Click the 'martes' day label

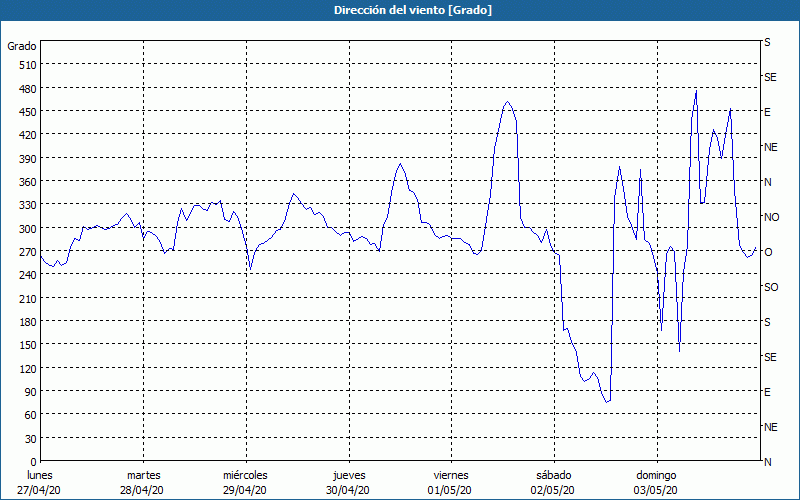144,476
